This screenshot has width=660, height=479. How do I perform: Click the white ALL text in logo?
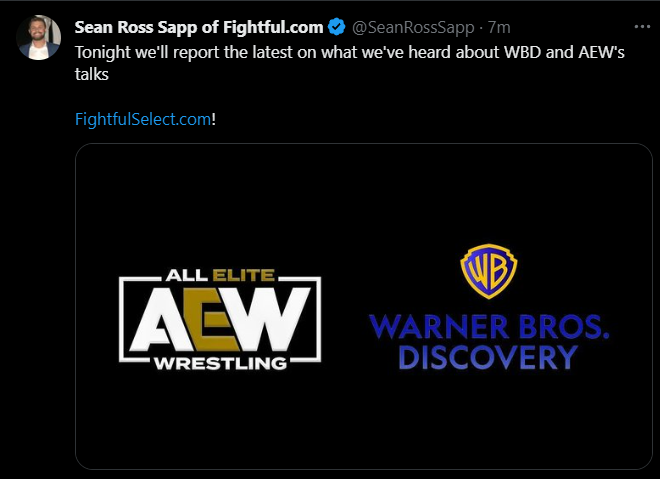[187, 276]
